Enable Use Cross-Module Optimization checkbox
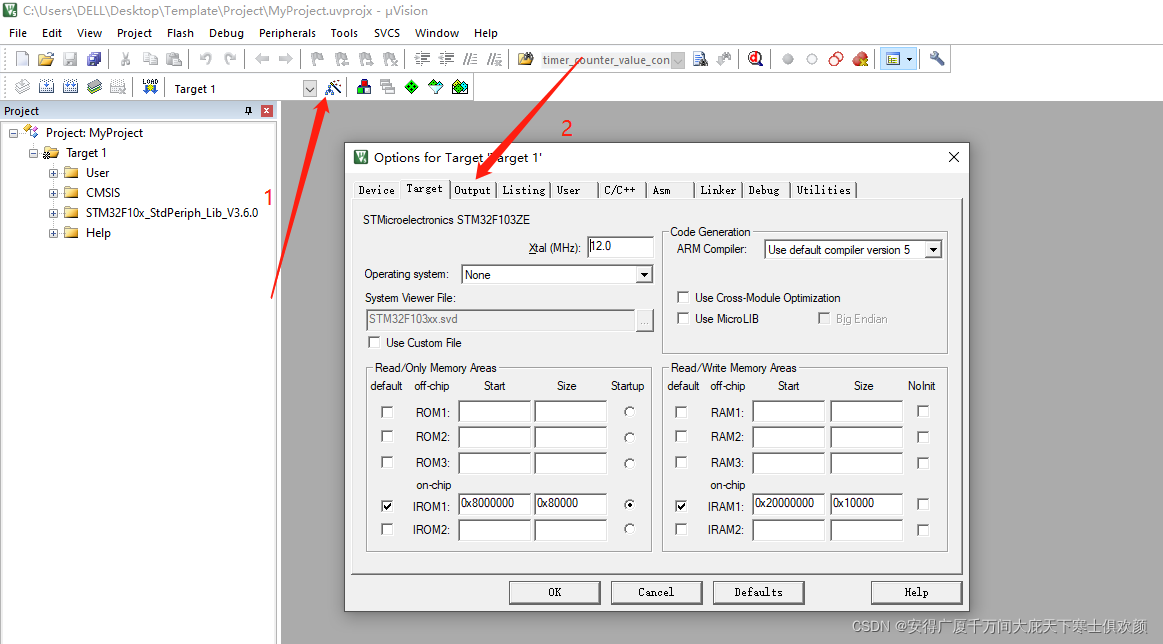This screenshot has width=1163, height=644. pos(683,298)
